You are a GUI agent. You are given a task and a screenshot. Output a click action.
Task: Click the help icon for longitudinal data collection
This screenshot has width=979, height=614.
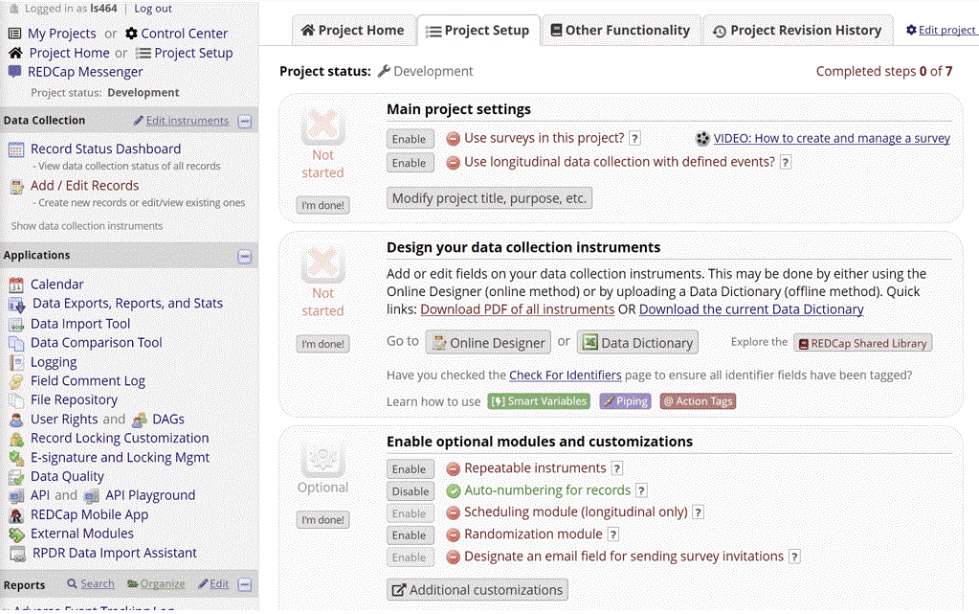(785, 162)
